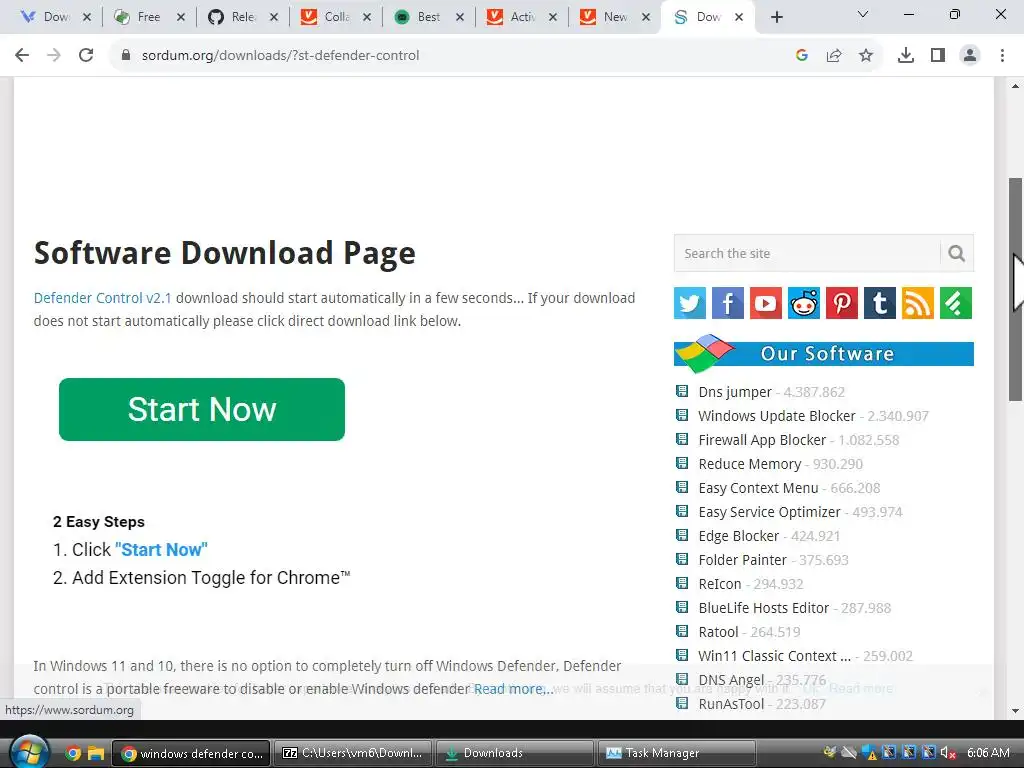The image size is (1024, 768).
Task: Click the share page icon
Action: [x=834, y=56]
